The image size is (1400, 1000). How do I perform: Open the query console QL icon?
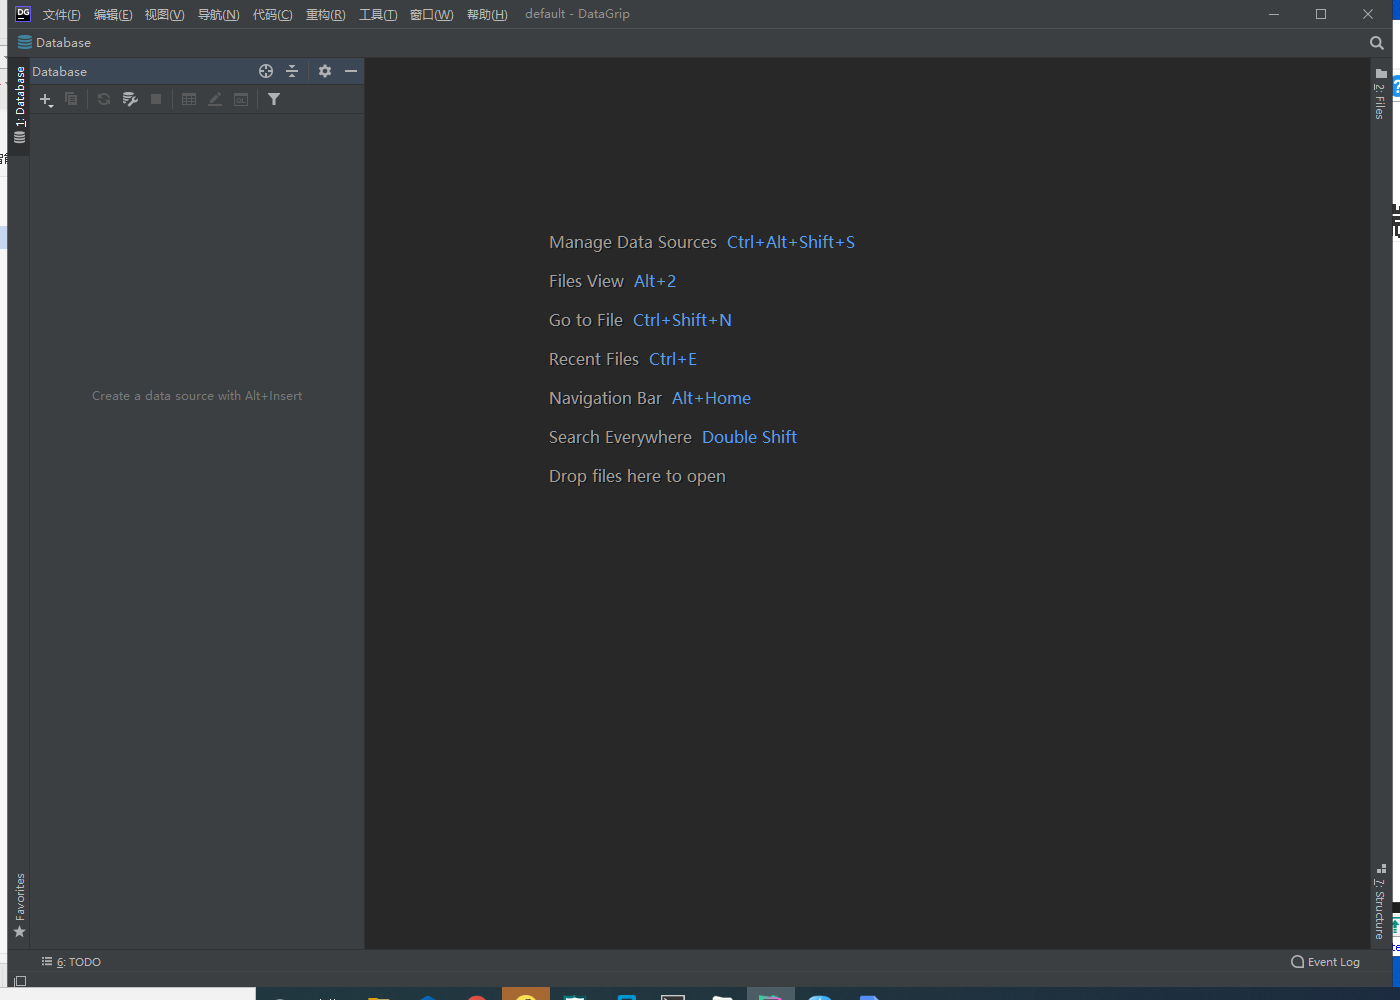coord(241,99)
